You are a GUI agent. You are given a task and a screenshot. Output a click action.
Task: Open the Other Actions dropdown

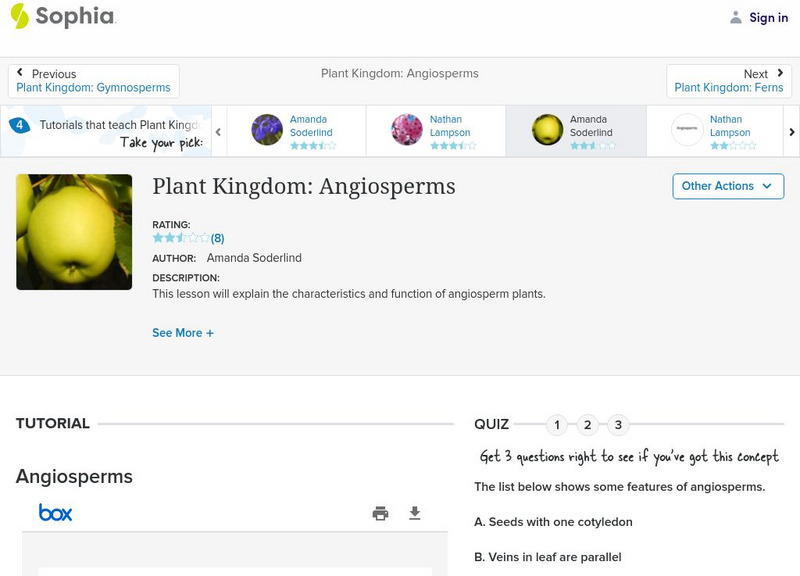(x=727, y=186)
